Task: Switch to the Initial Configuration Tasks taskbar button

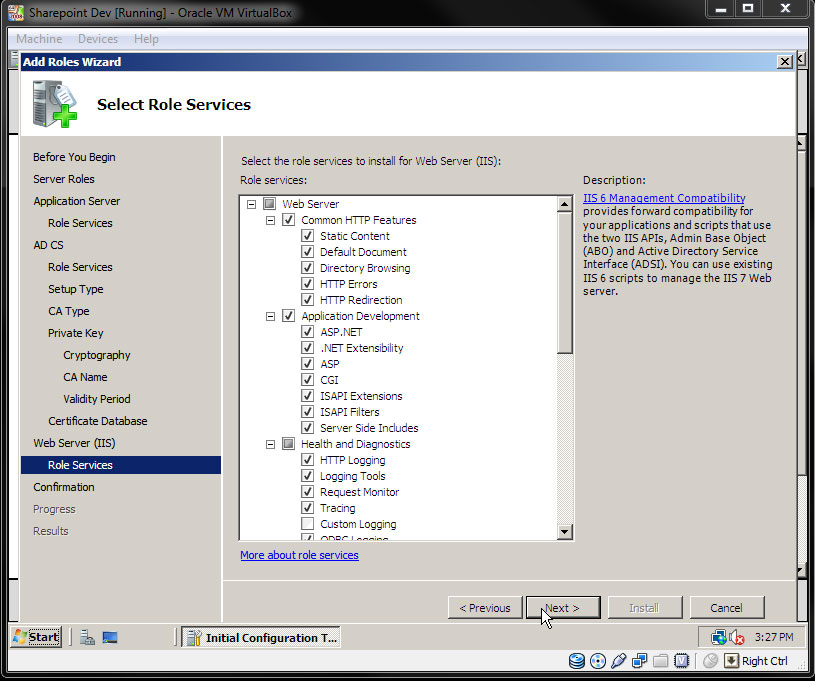Action: (x=260, y=637)
